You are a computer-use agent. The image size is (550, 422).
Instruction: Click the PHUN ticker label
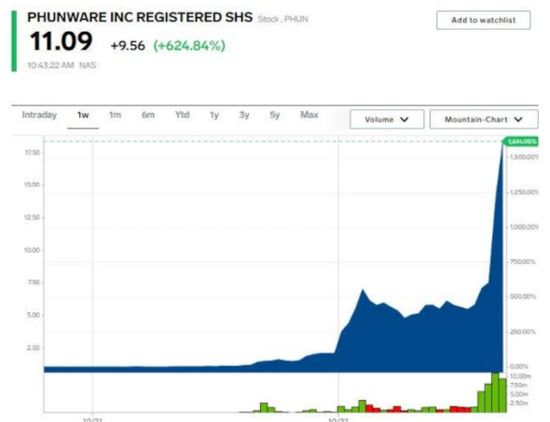[296, 19]
